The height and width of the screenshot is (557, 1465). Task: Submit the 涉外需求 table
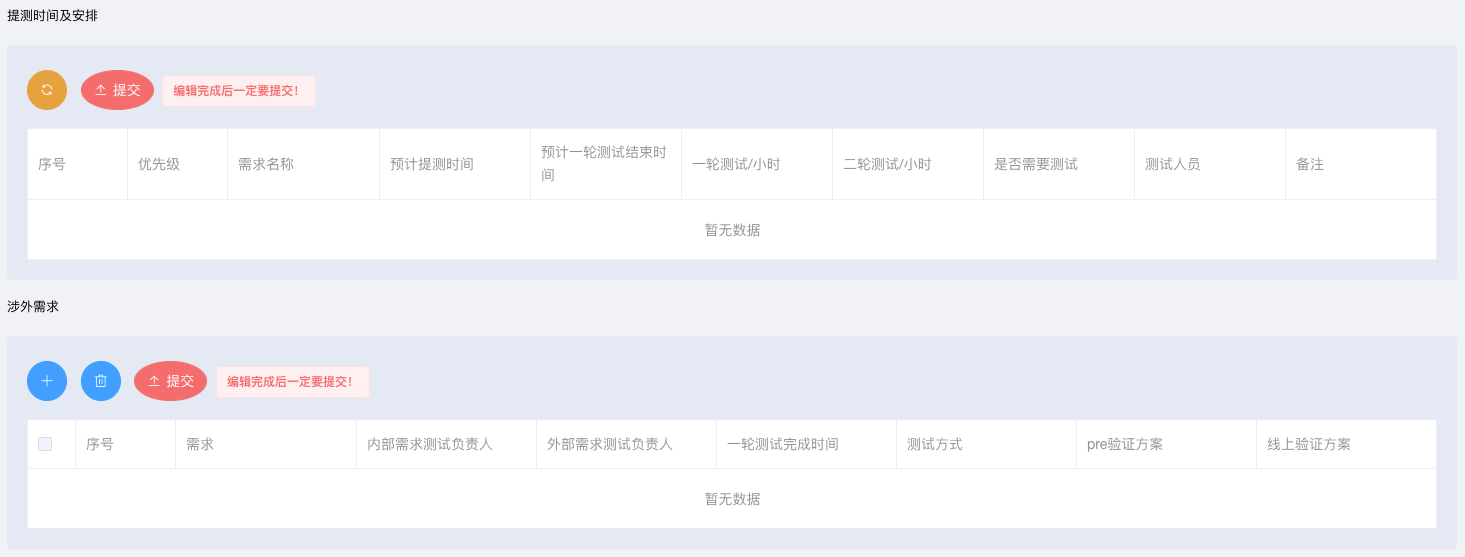pos(170,381)
